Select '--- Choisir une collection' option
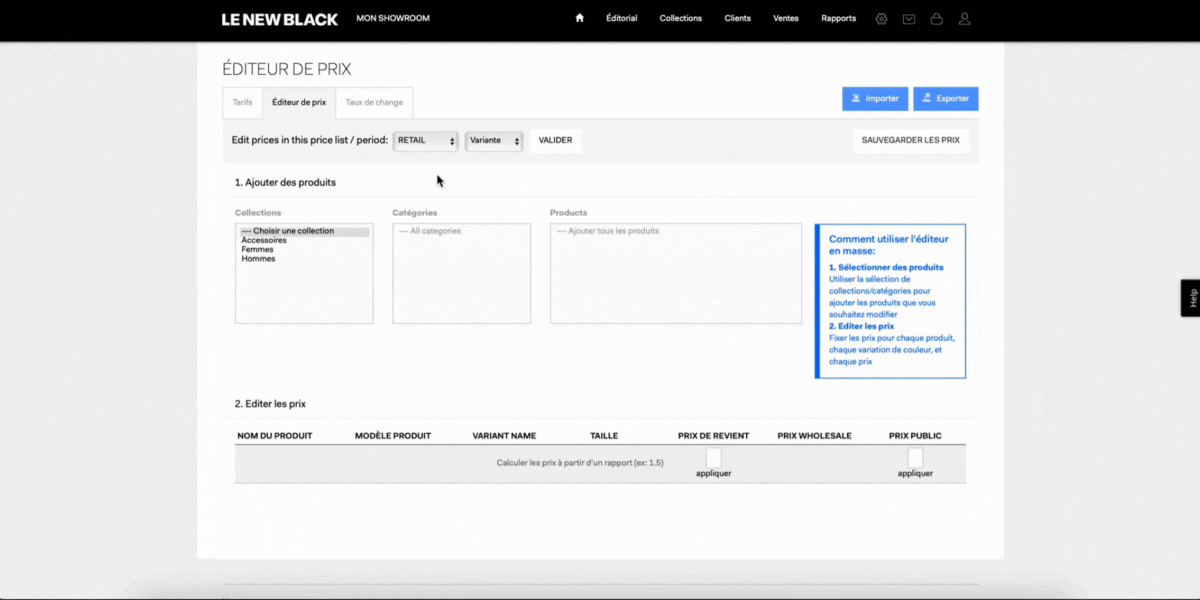This screenshot has width=1200, height=600. [304, 231]
